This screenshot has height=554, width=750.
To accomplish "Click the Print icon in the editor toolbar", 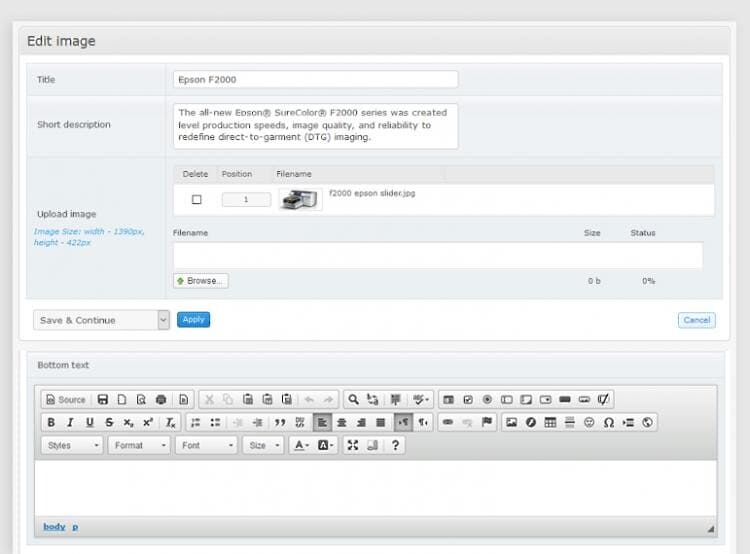I will click(161, 399).
